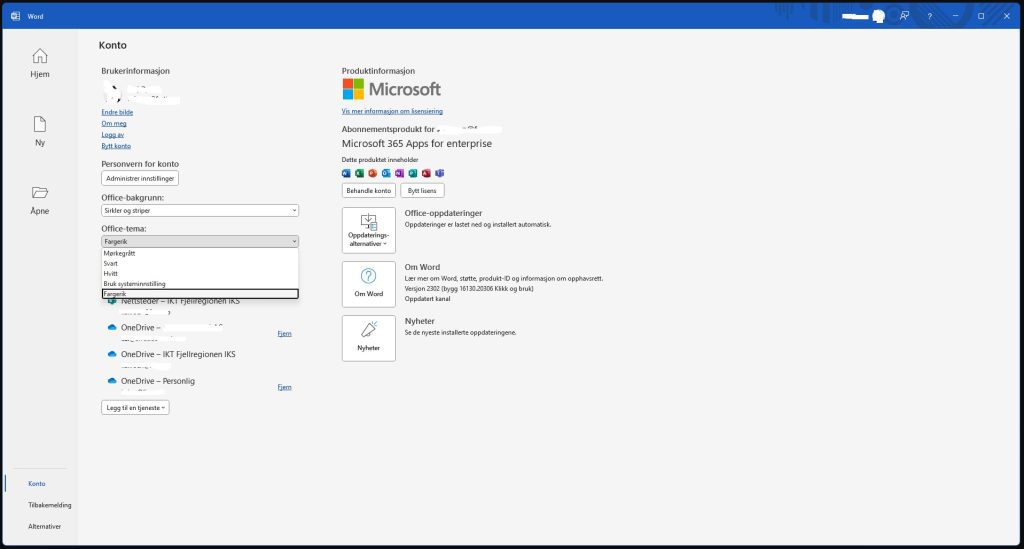Click the Om meg link

pyautogui.click(x=114, y=123)
